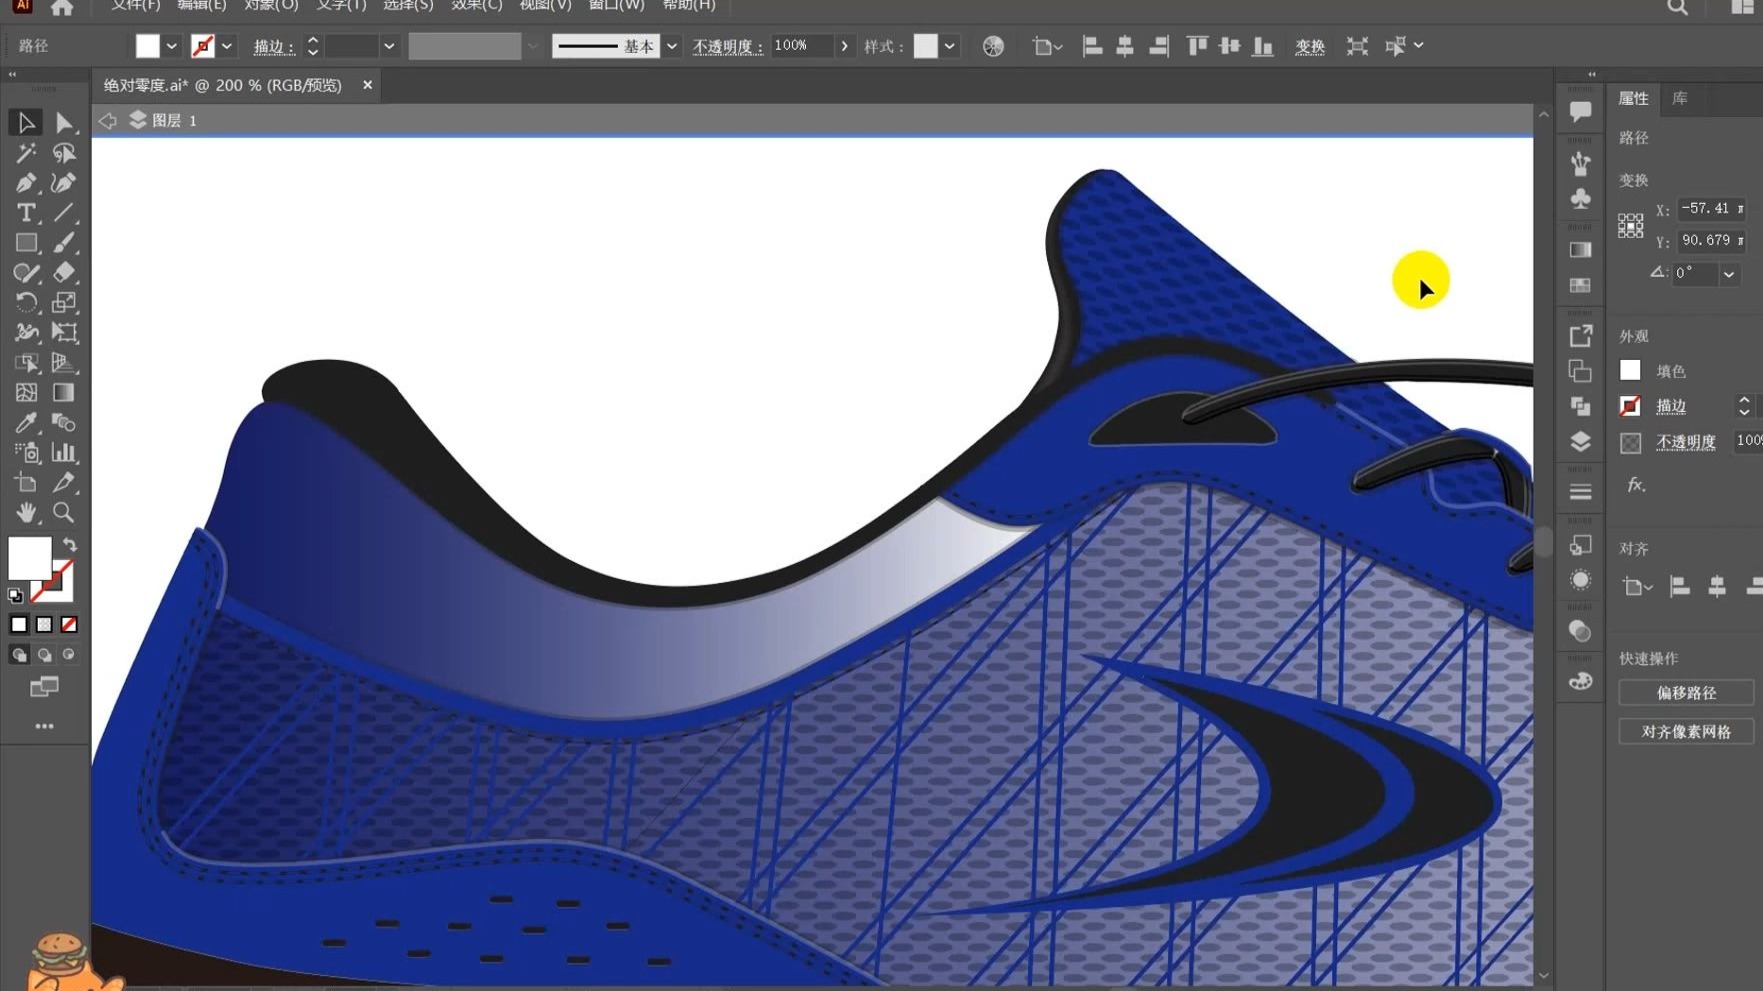Select the Scale tool

(64, 302)
